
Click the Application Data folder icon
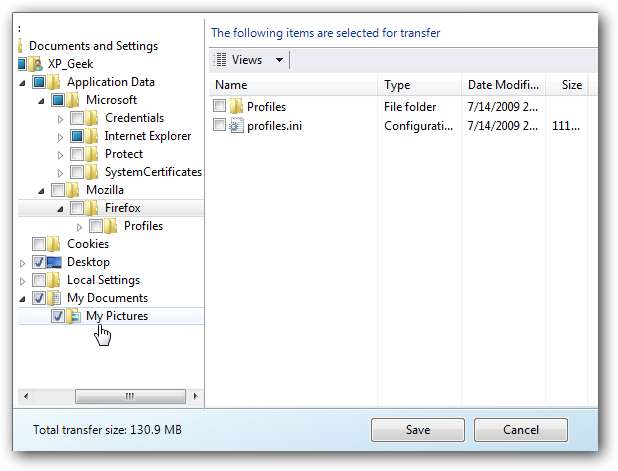coord(54,82)
